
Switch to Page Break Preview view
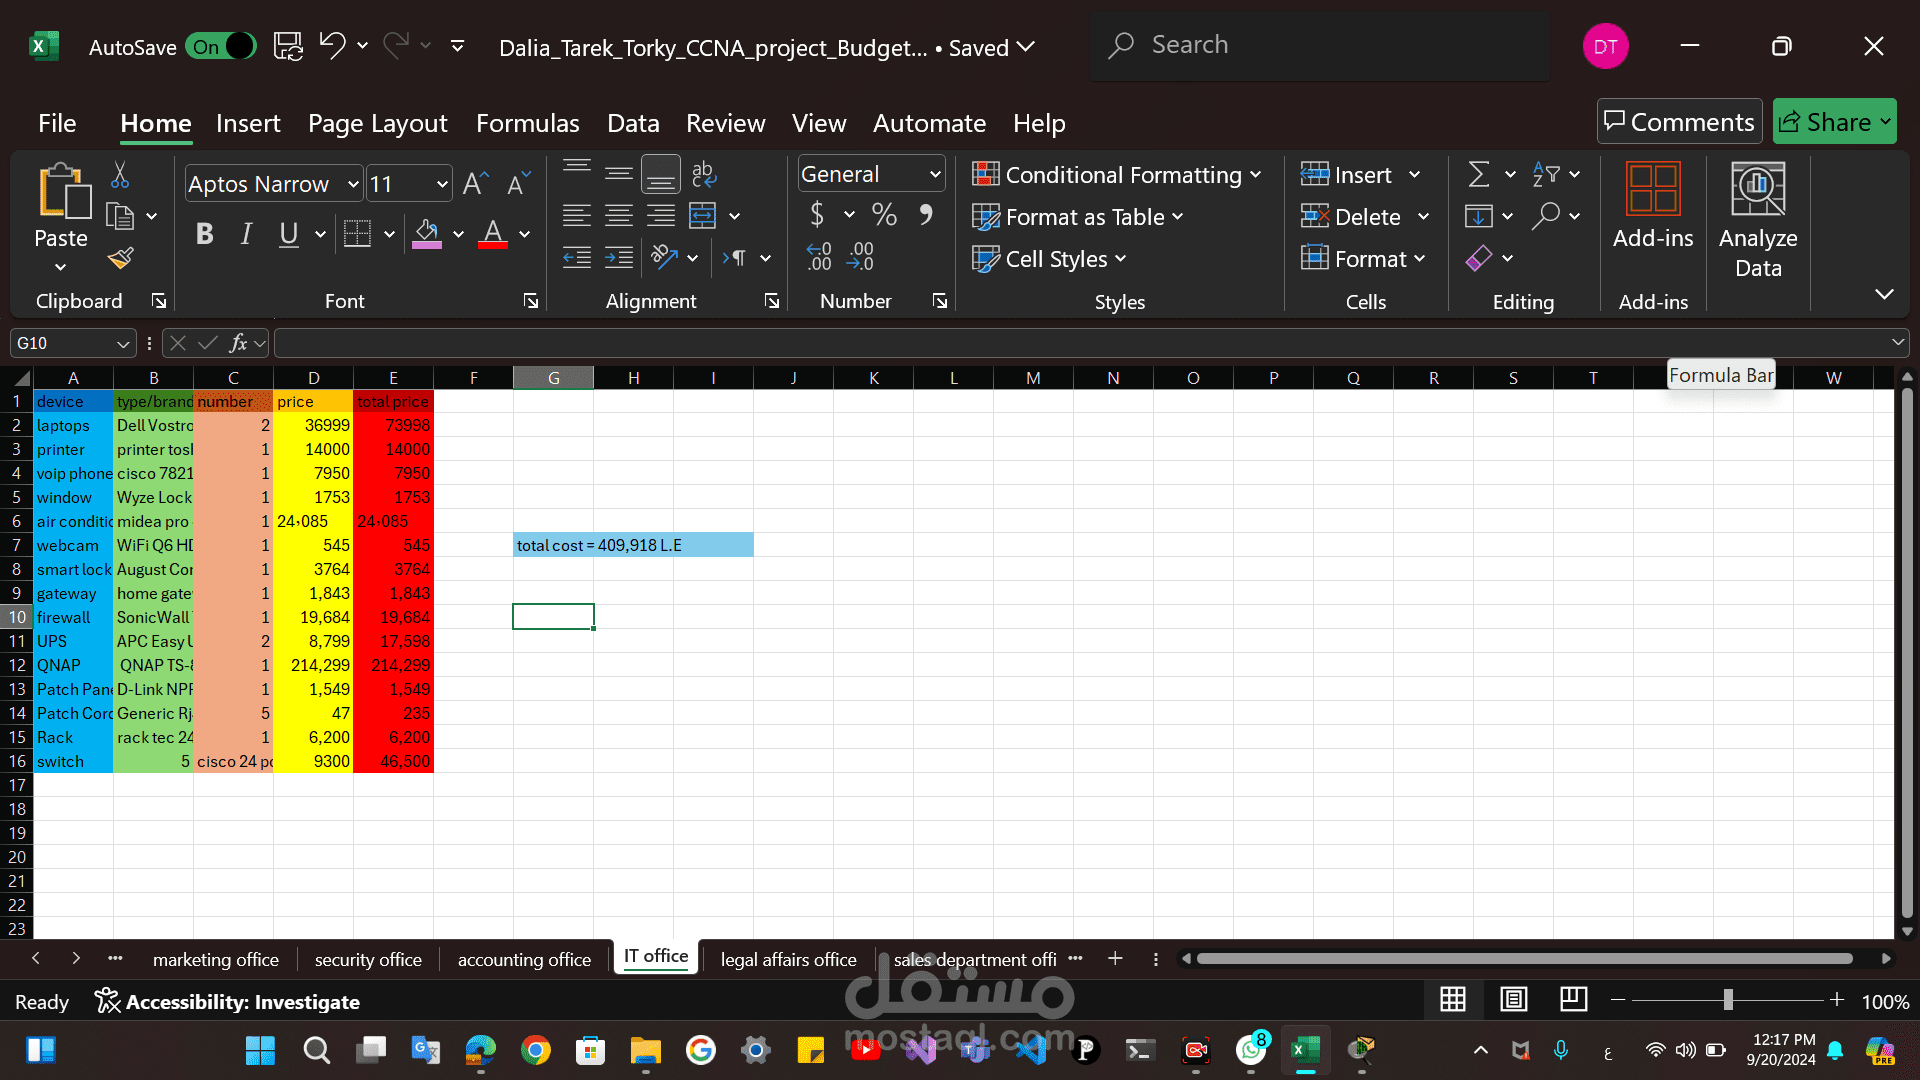point(1573,999)
